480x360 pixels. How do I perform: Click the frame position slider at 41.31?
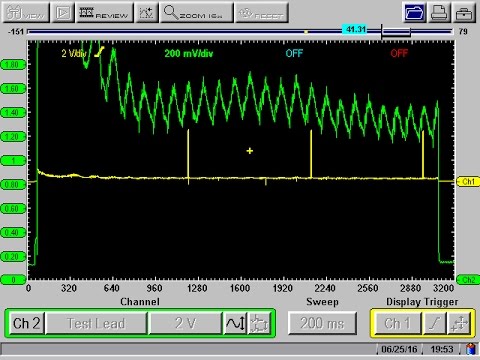coord(356,29)
